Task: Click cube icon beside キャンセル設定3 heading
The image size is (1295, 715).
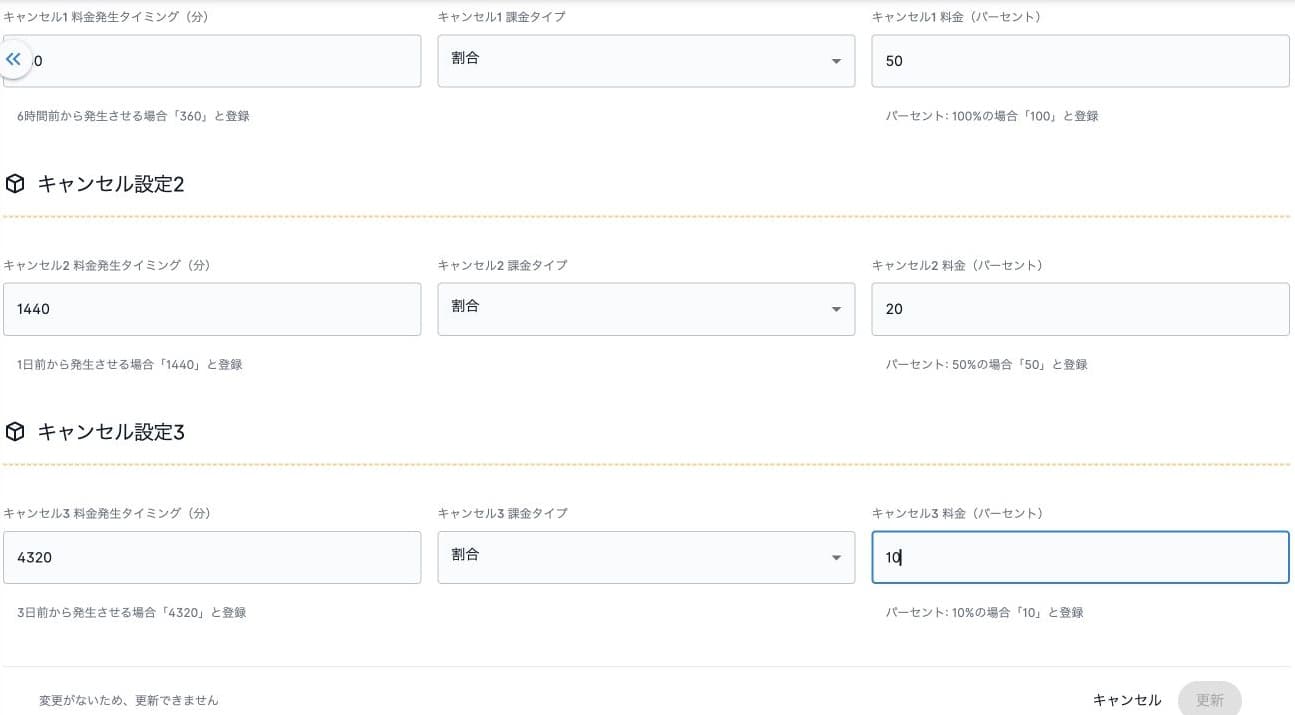Action: click(x=15, y=432)
